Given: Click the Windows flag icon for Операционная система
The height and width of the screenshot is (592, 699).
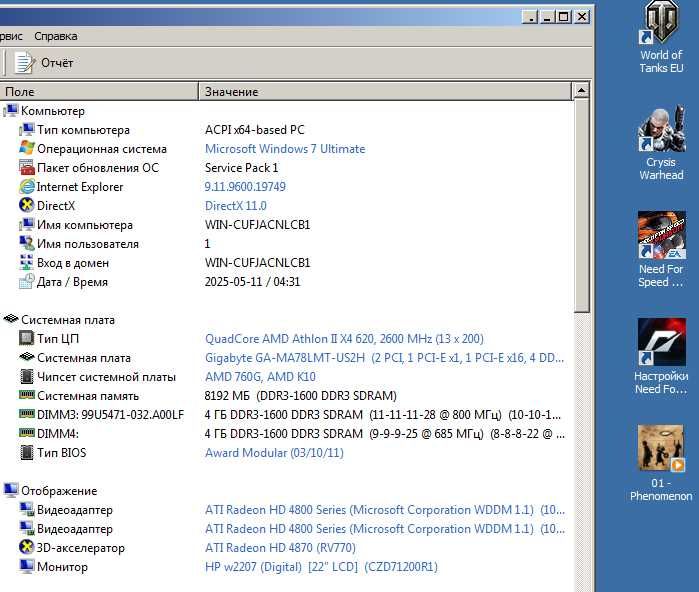Looking at the screenshot, I should (x=27, y=148).
